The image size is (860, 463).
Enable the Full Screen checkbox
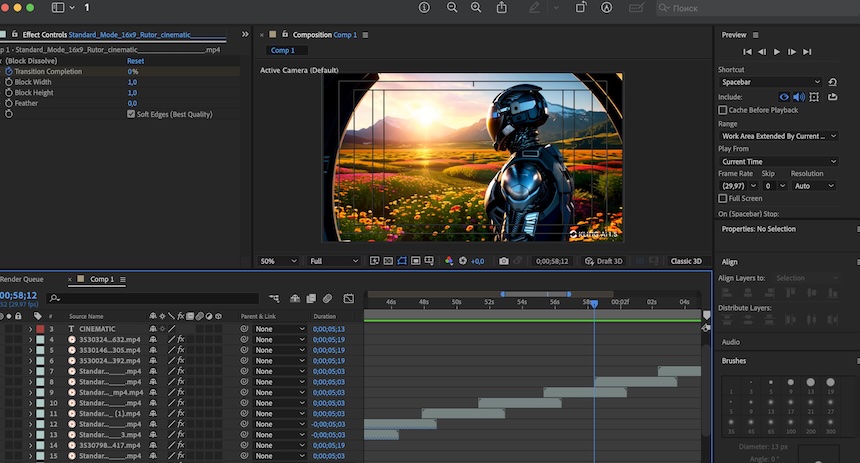point(723,198)
